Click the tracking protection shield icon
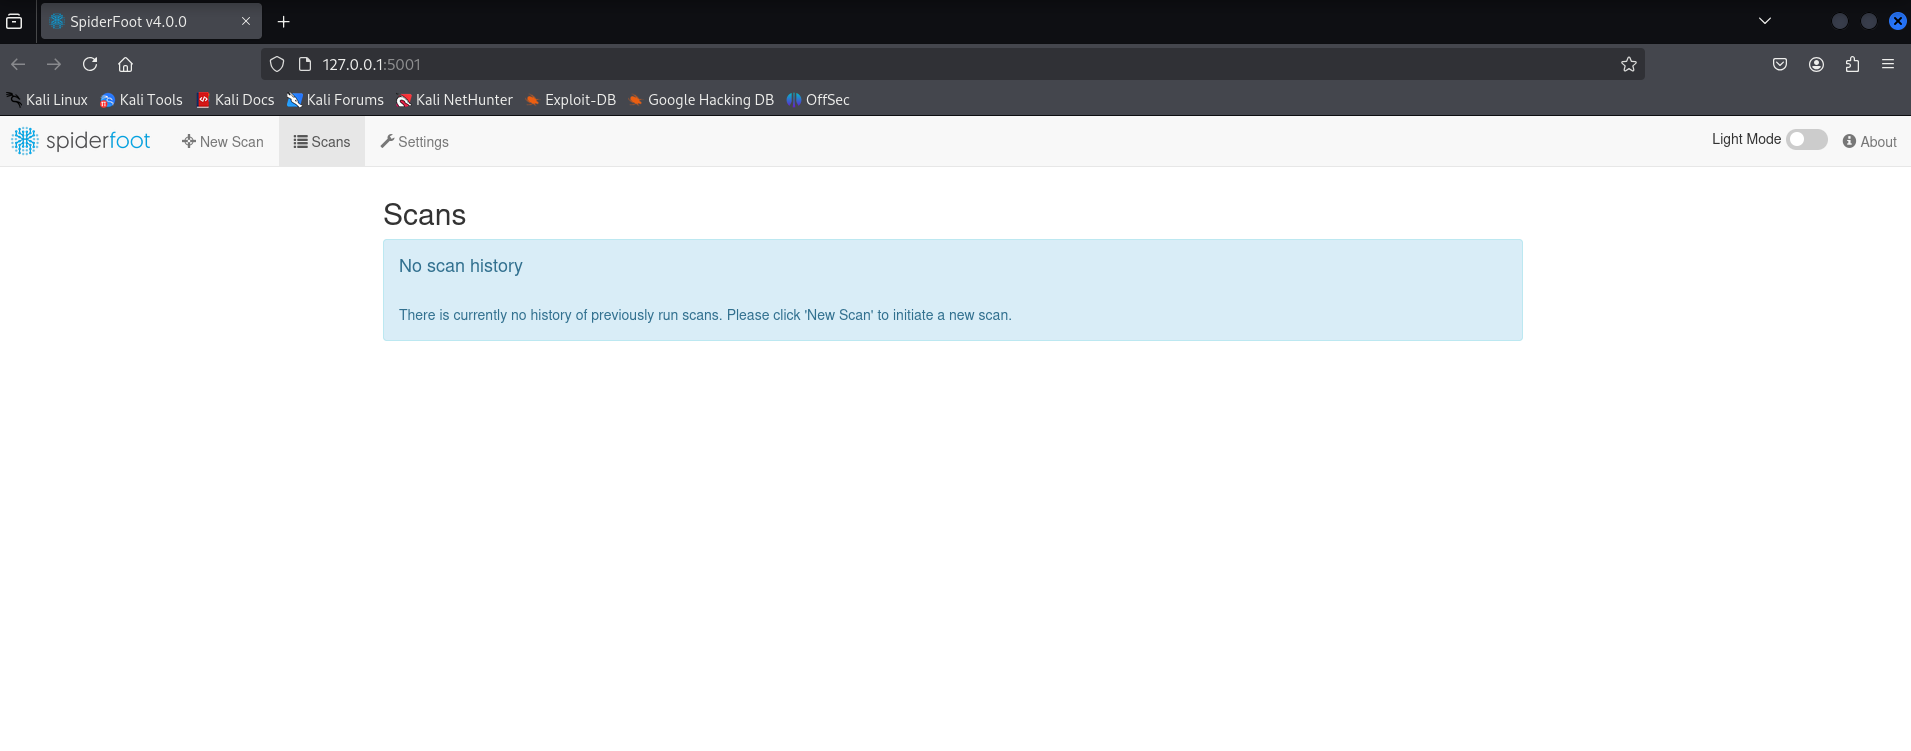This screenshot has height=751, width=1911. (277, 64)
